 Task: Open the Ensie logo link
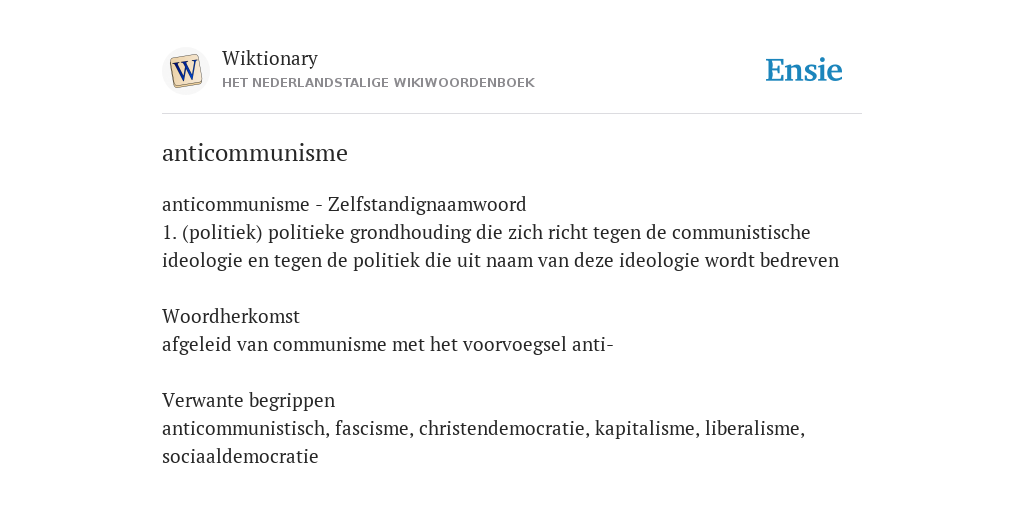coord(804,70)
